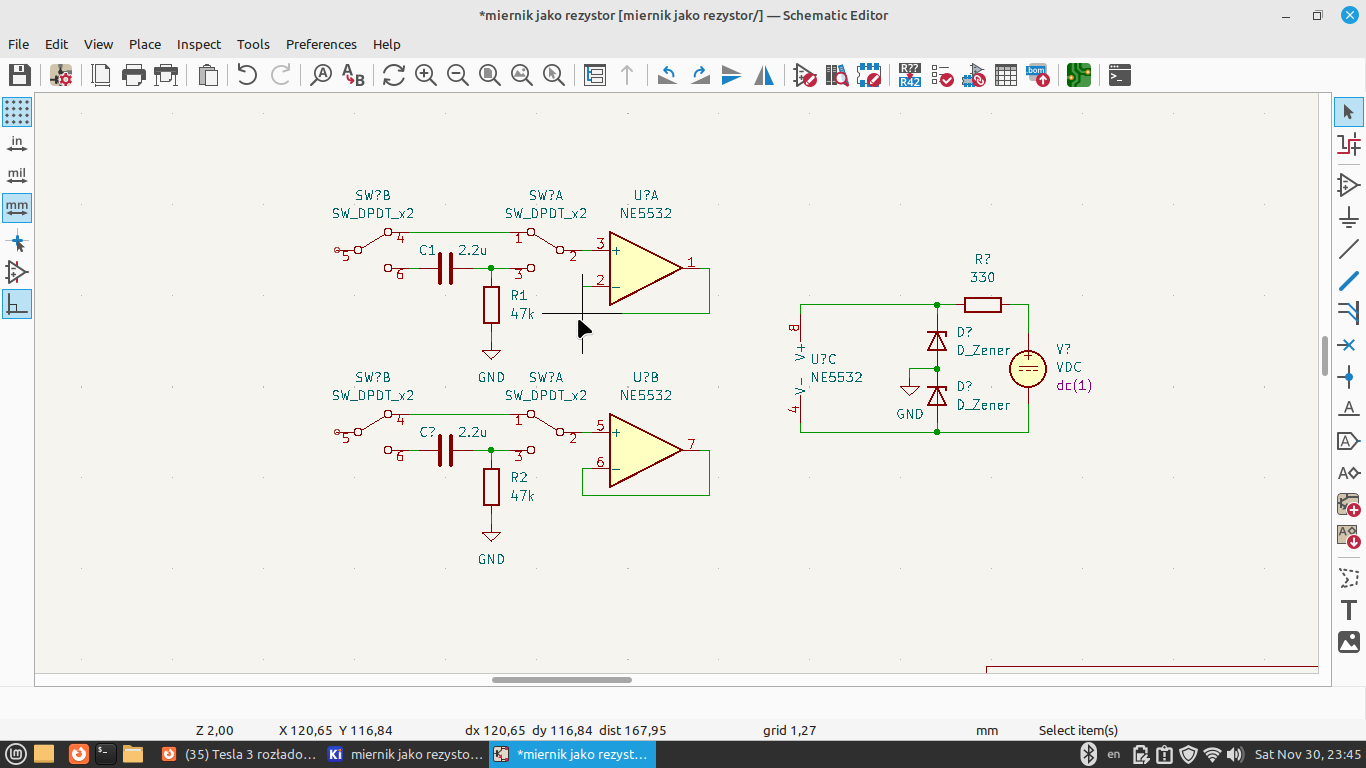
Task: Select the Add Image tool
Action: (x=1349, y=642)
